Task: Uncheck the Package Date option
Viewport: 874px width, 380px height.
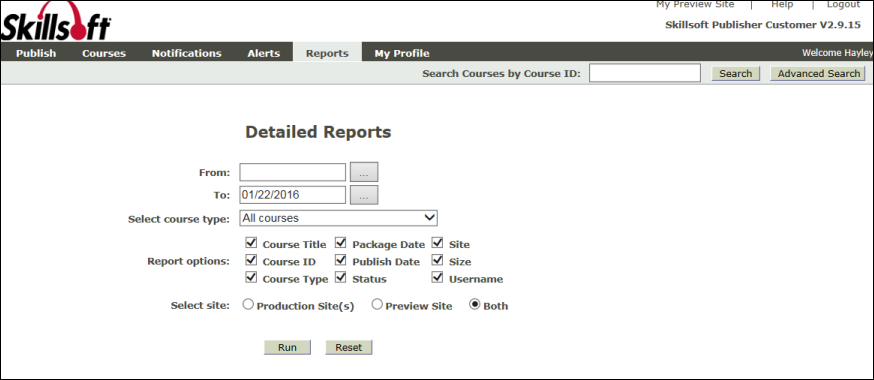Action: pyautogui.click(x=341, y=243)
